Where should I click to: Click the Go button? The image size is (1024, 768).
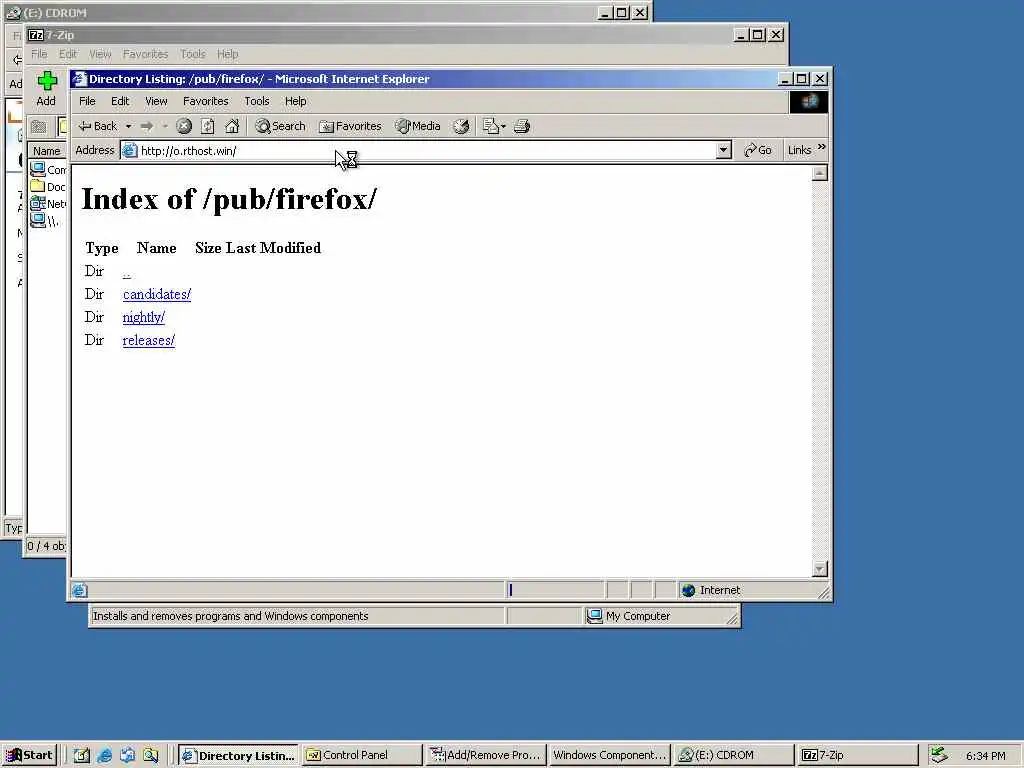point(758,150)
